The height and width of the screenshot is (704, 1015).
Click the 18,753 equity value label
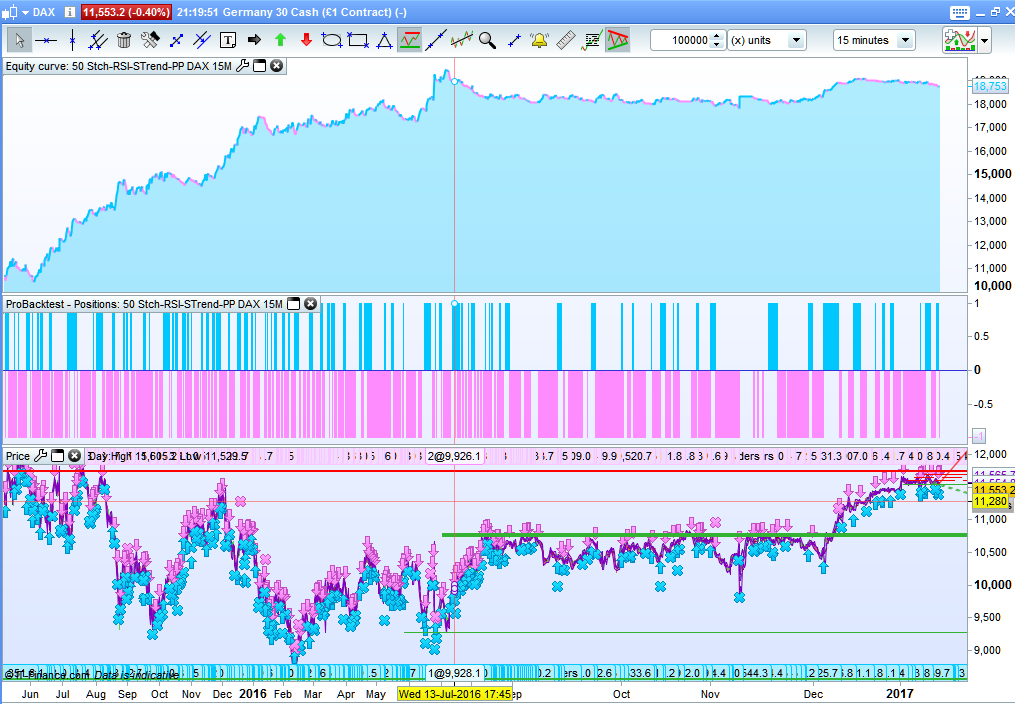(x=990, y=86)
